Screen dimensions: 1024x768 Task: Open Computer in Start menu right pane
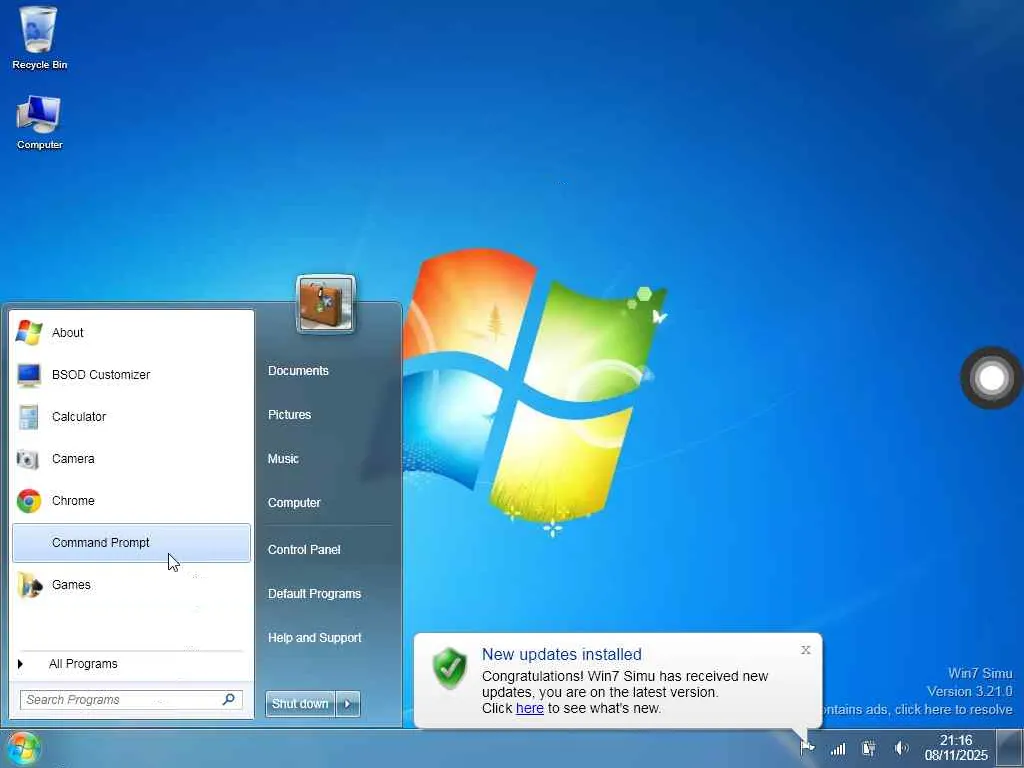point(294,503)
